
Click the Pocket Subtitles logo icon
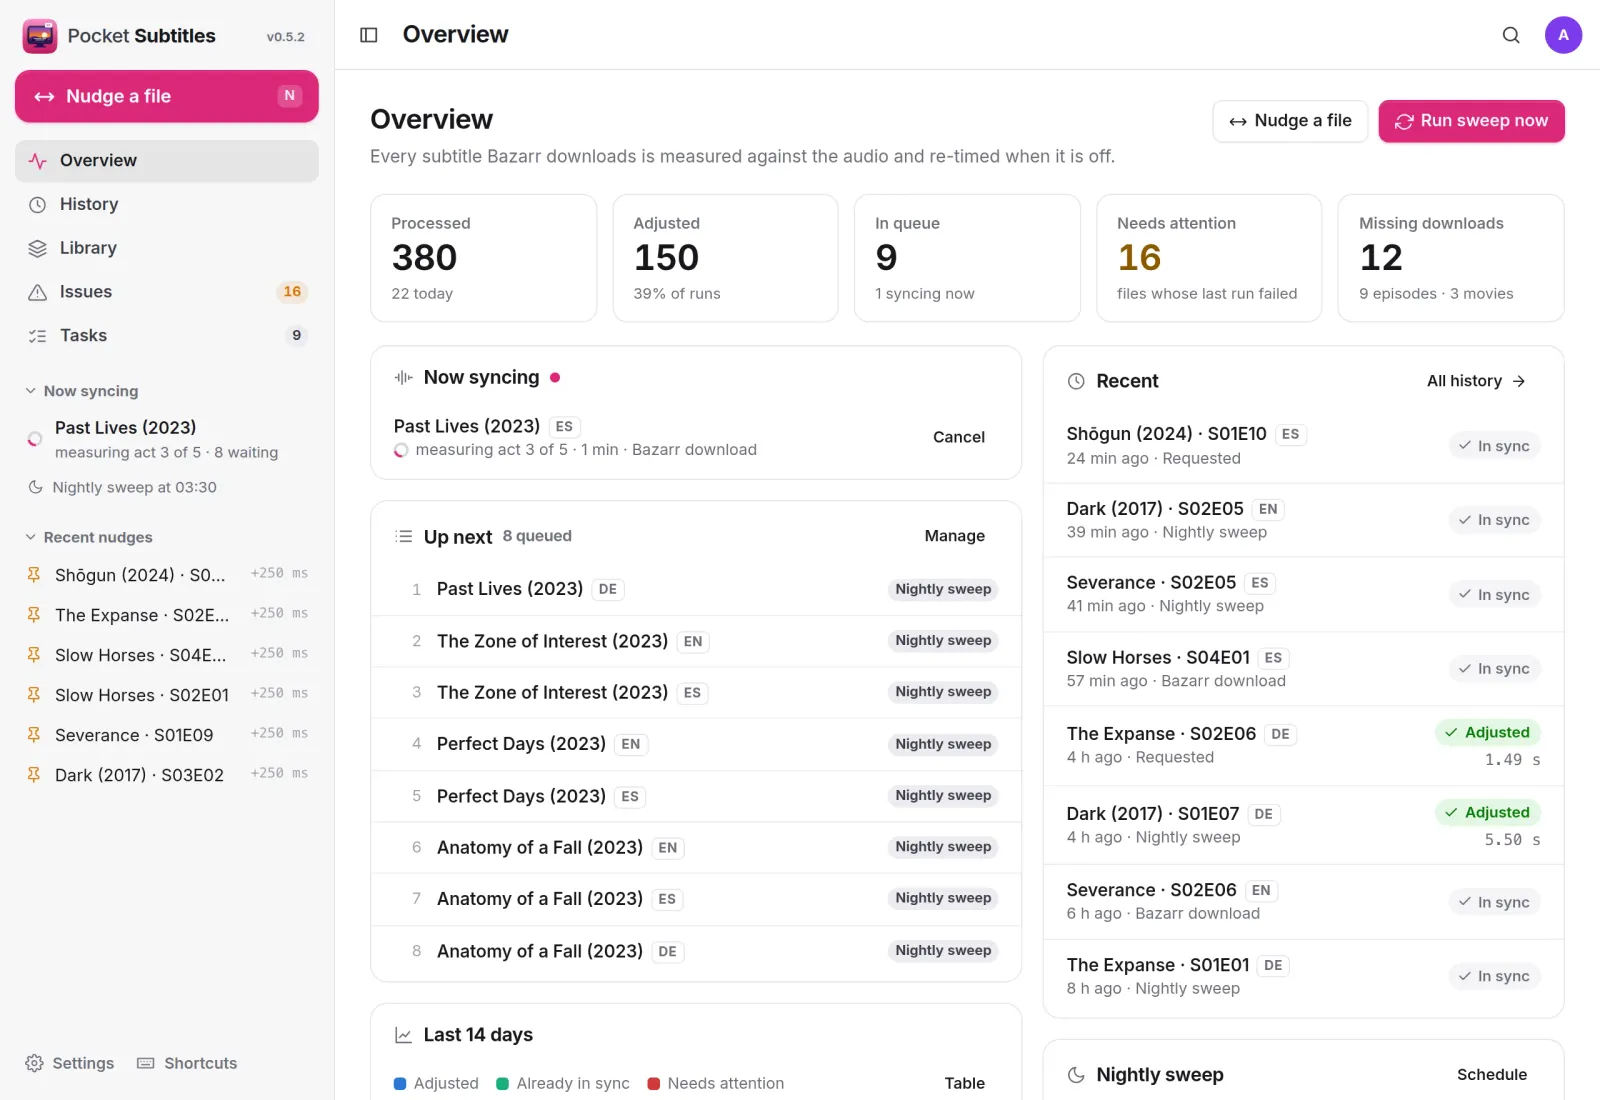(x=40, y=36)
